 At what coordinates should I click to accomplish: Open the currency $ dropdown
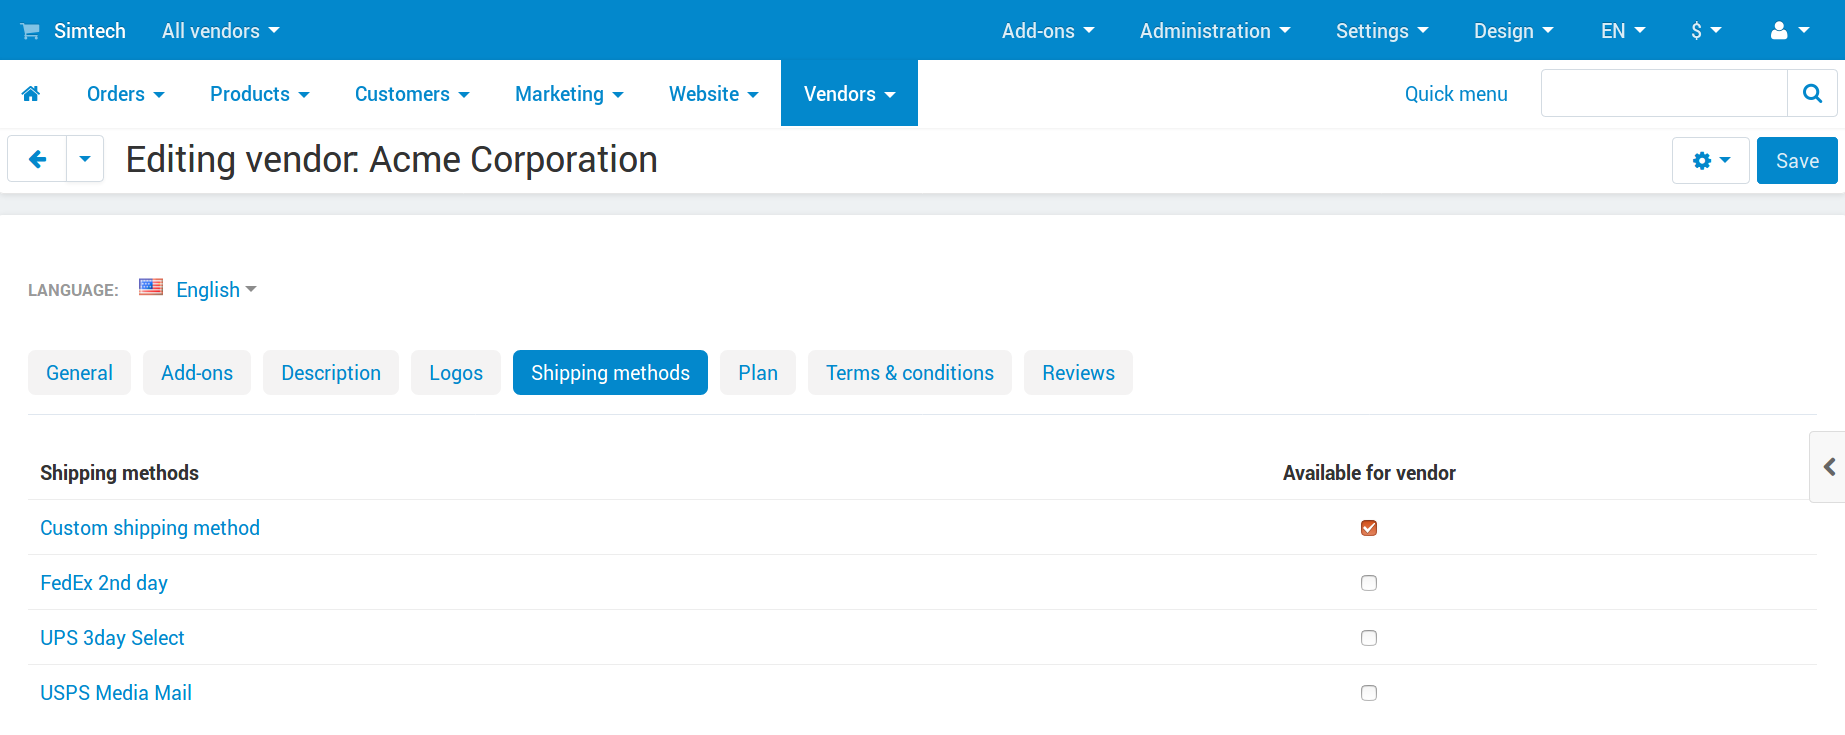[x=1706, y=31]
